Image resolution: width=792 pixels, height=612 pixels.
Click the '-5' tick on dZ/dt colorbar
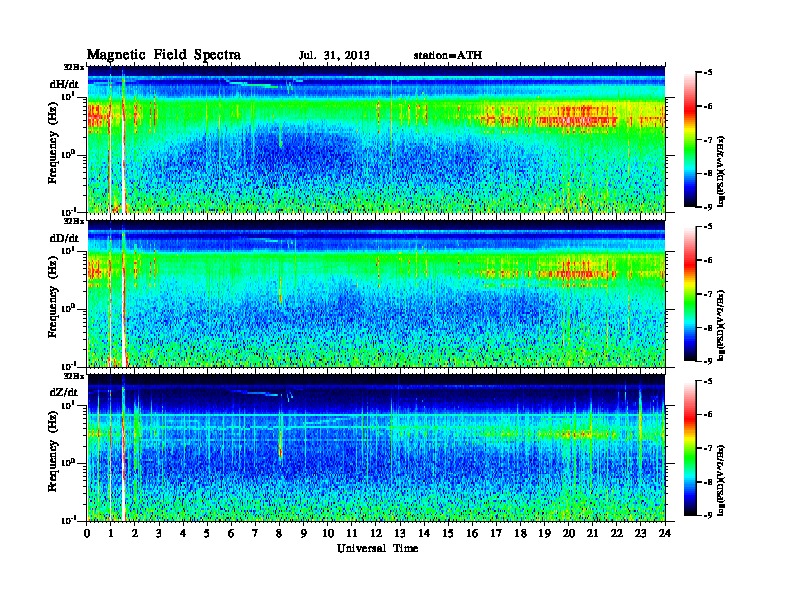[708, 381]
